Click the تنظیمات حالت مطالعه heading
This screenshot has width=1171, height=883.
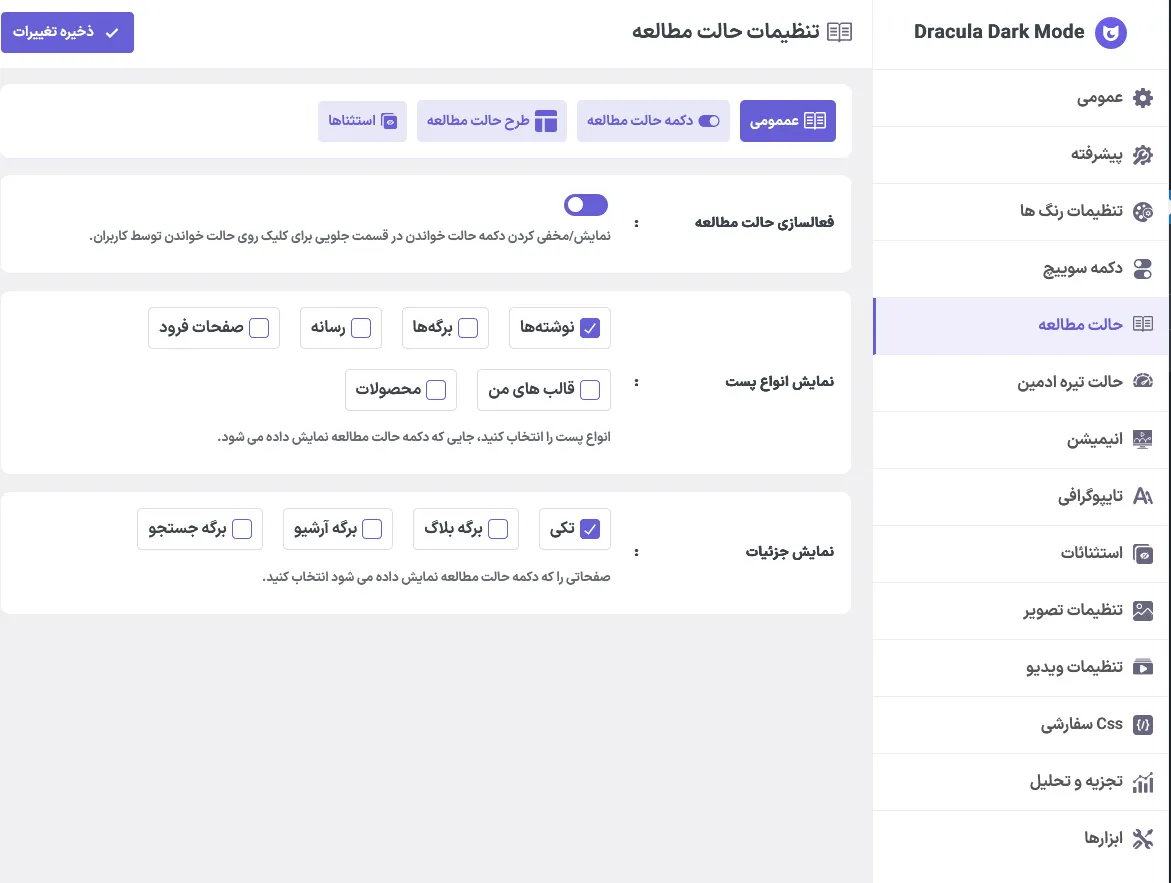click(x=726, y=31)
